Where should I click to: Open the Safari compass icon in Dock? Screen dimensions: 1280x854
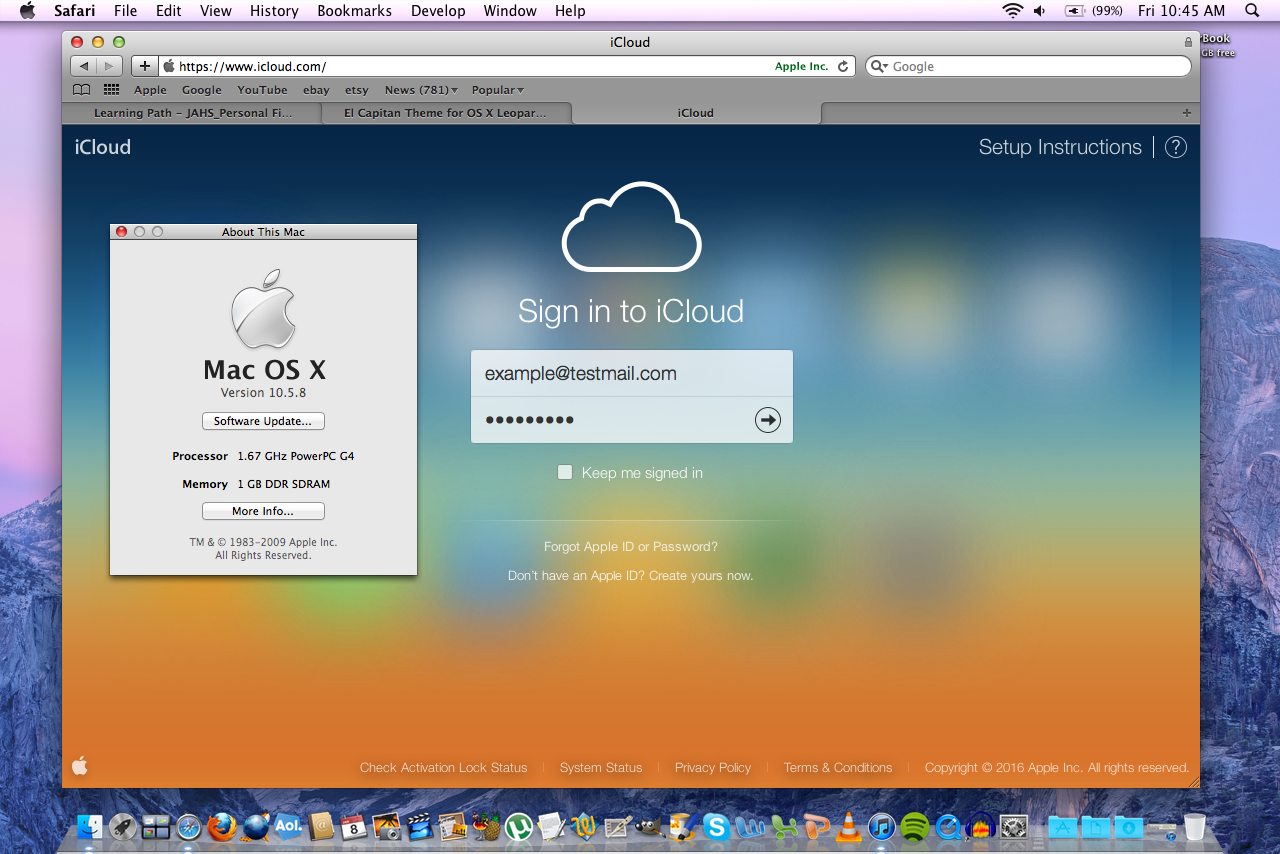coord(189,827)
